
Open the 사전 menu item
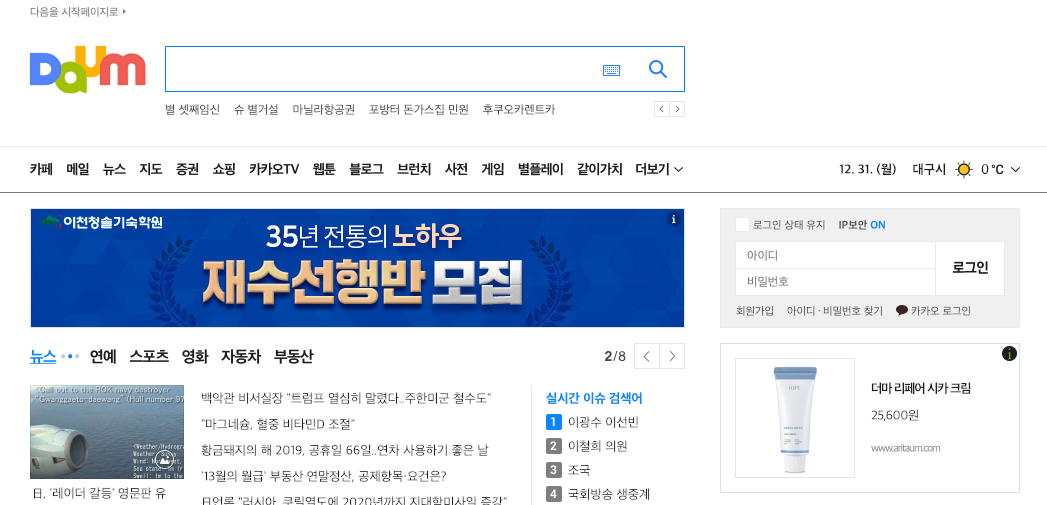point(457,170)
